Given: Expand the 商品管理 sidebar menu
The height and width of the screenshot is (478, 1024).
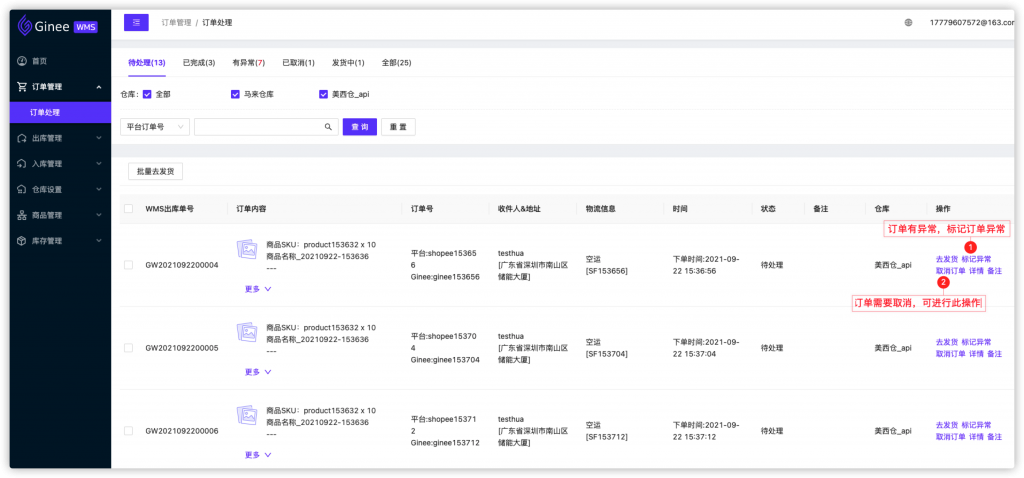Looking at the screenshot, I should click(99, 215).
